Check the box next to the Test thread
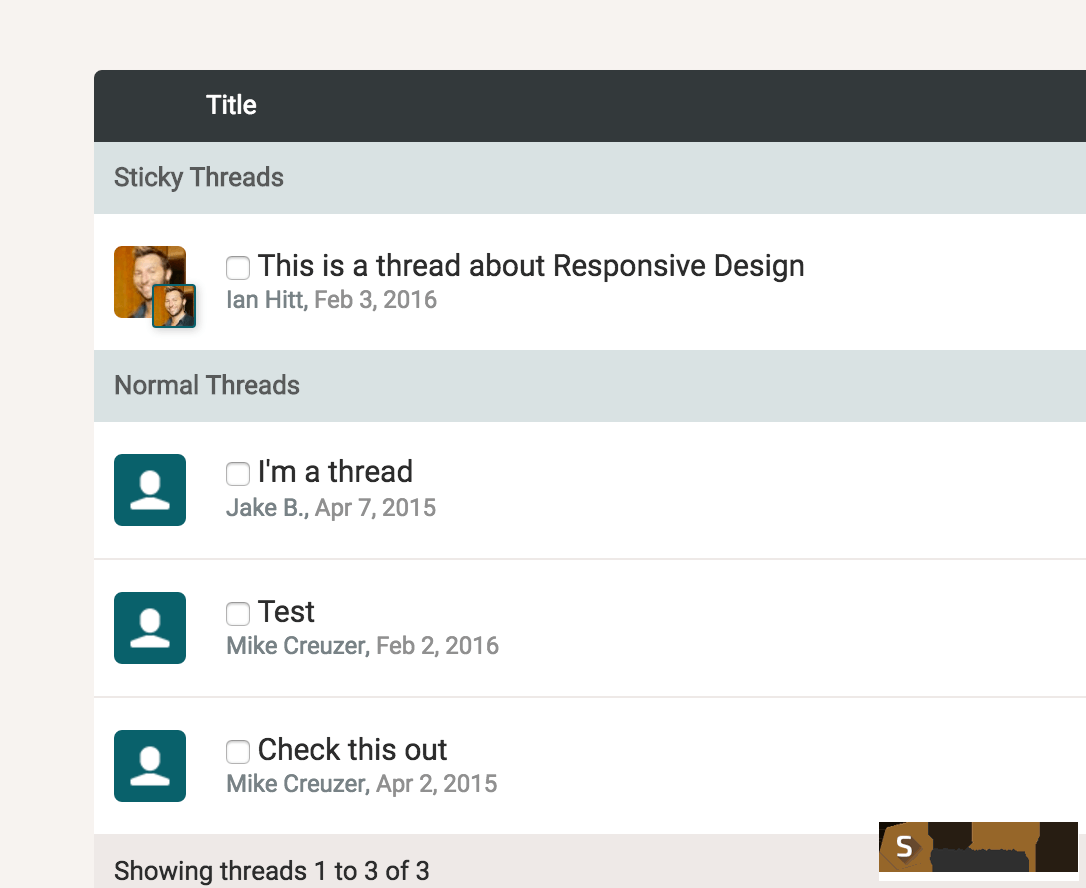 238,613
